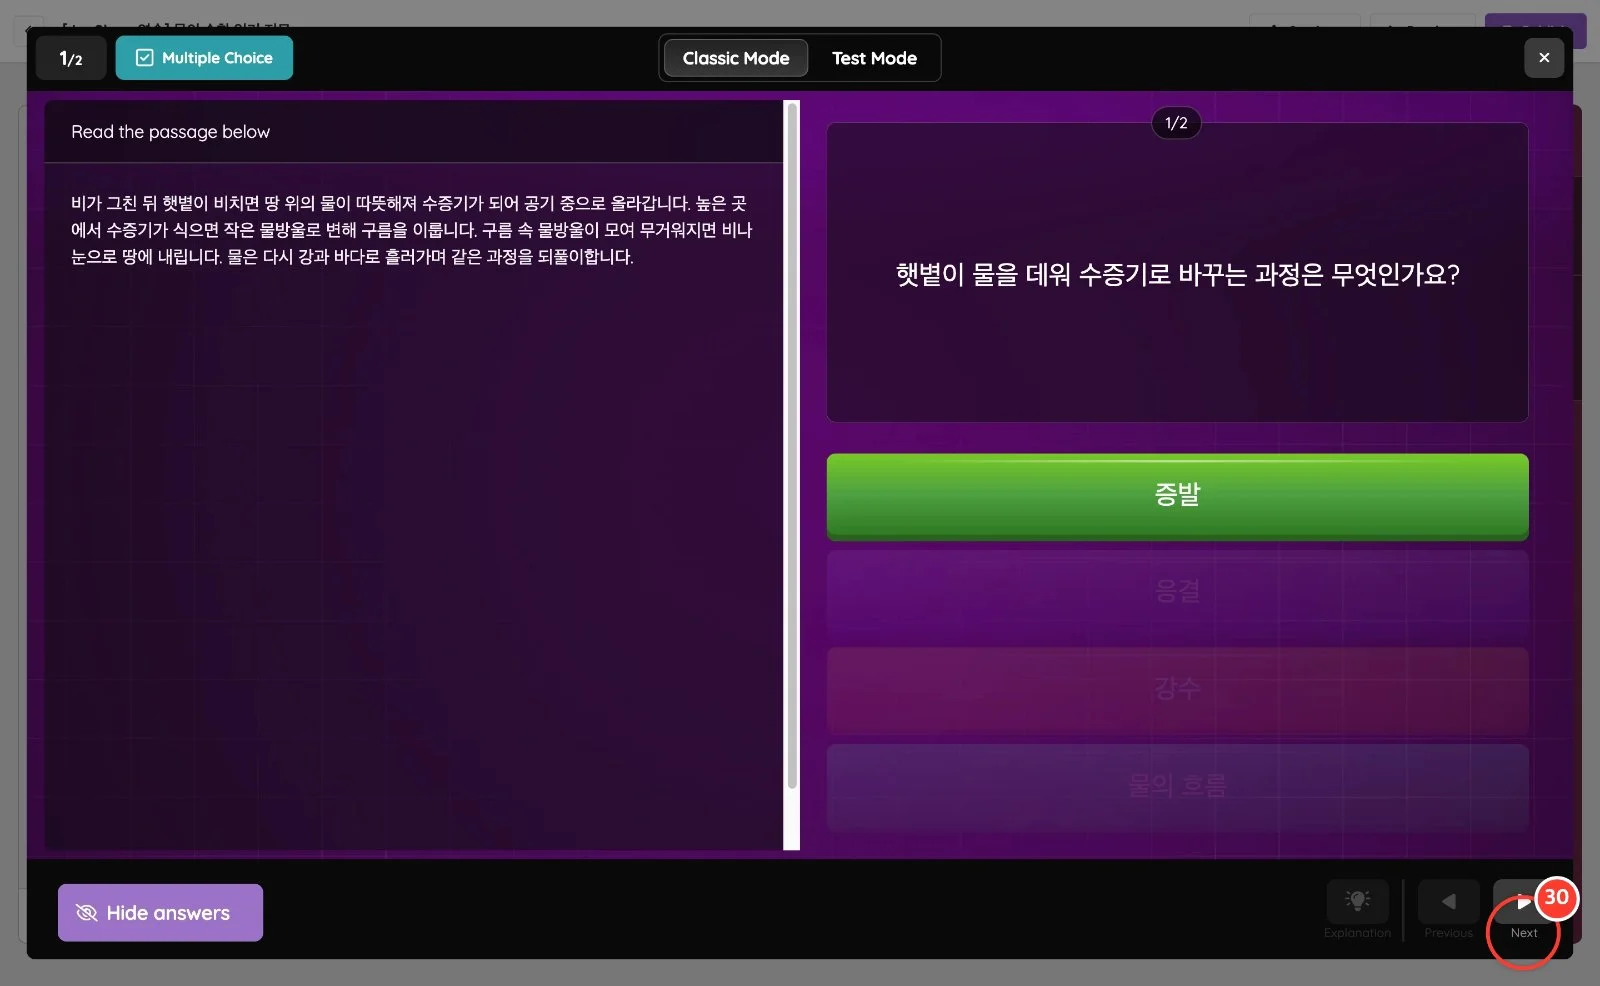Screen dimensions: 1600x986
Task: Open the Explanation lightbulb icon
Action: tap(1357, 902)
